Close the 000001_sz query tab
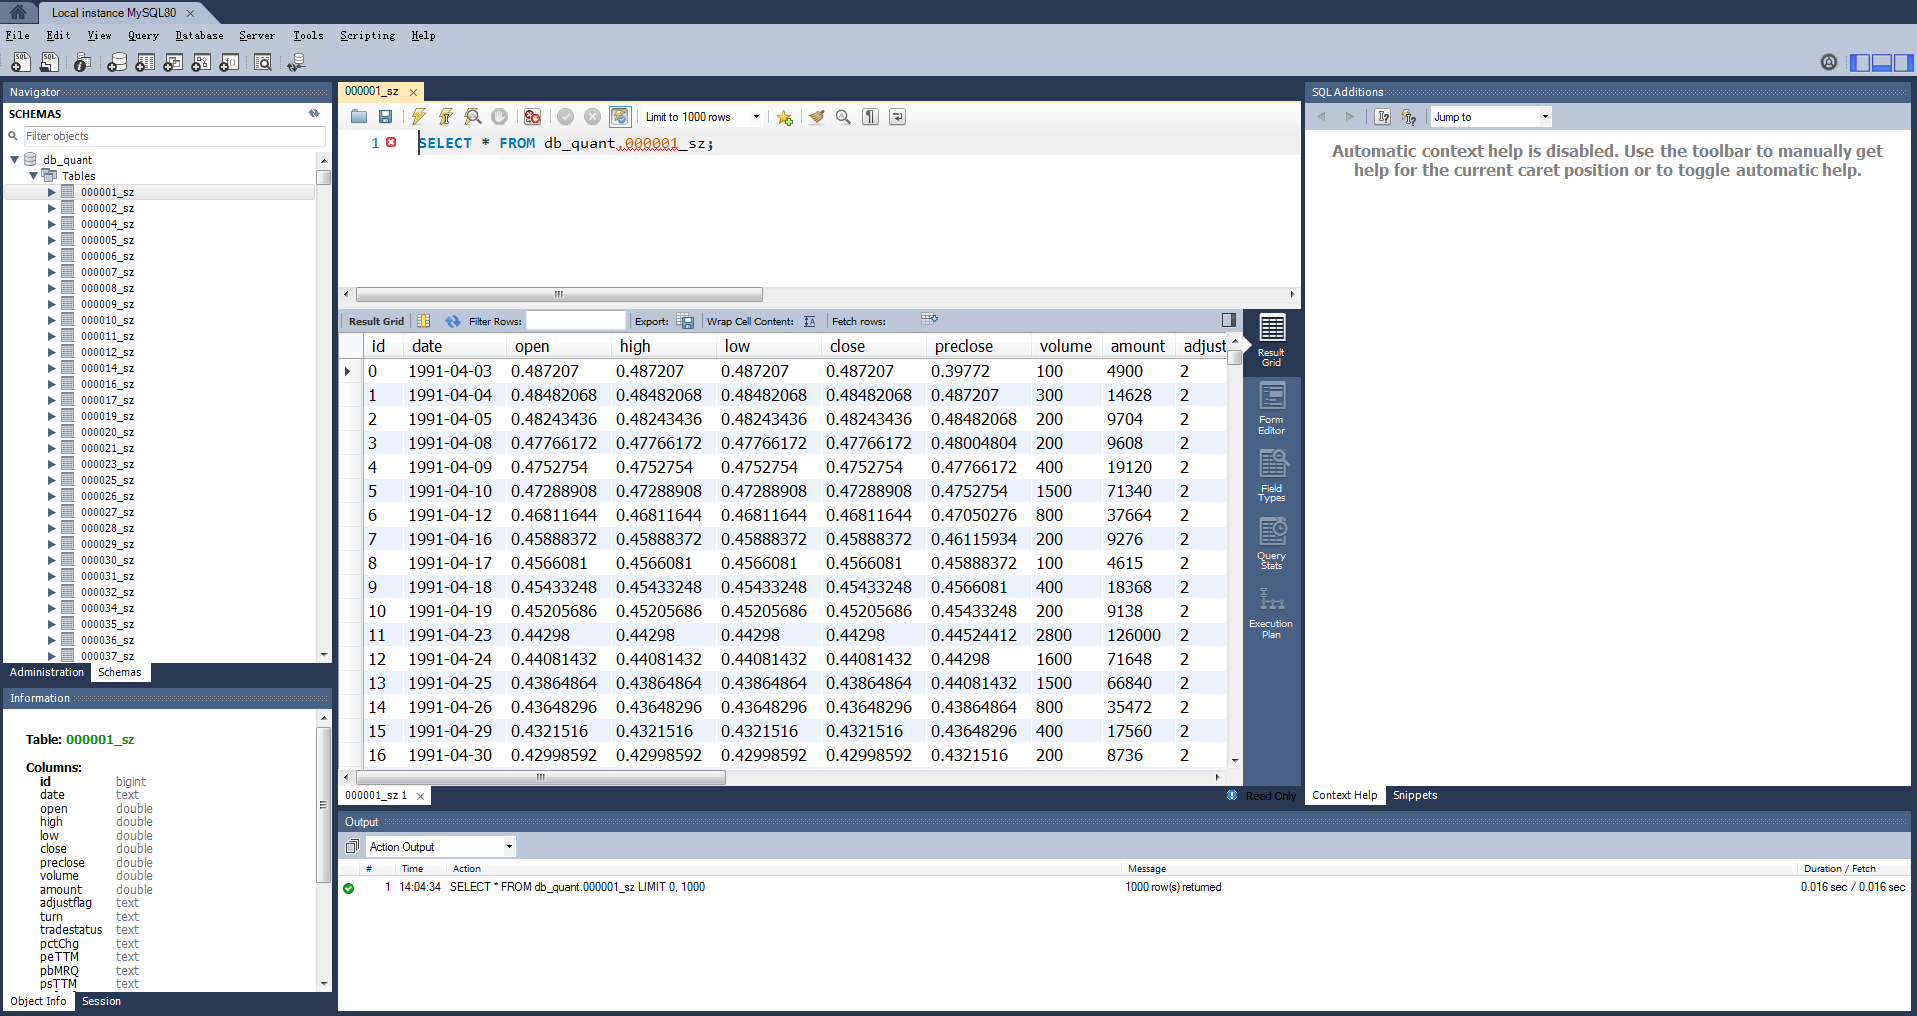 click(413, 92)
